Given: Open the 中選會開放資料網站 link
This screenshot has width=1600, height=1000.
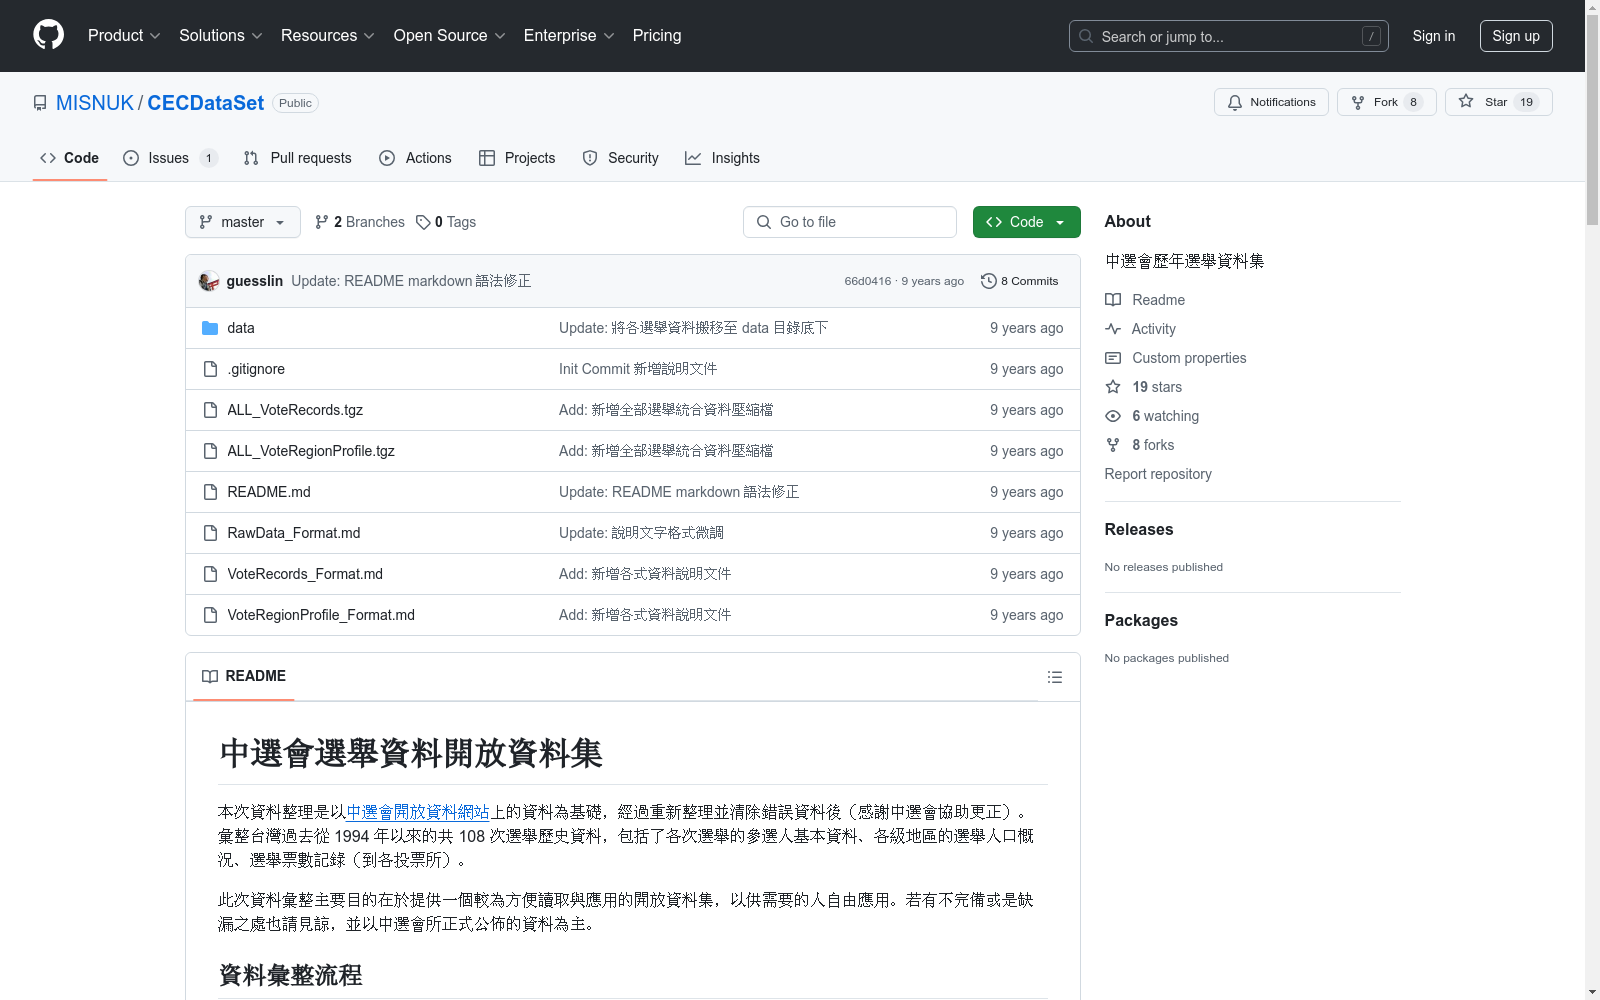Looking at the screenshot, I should point(418,812).
